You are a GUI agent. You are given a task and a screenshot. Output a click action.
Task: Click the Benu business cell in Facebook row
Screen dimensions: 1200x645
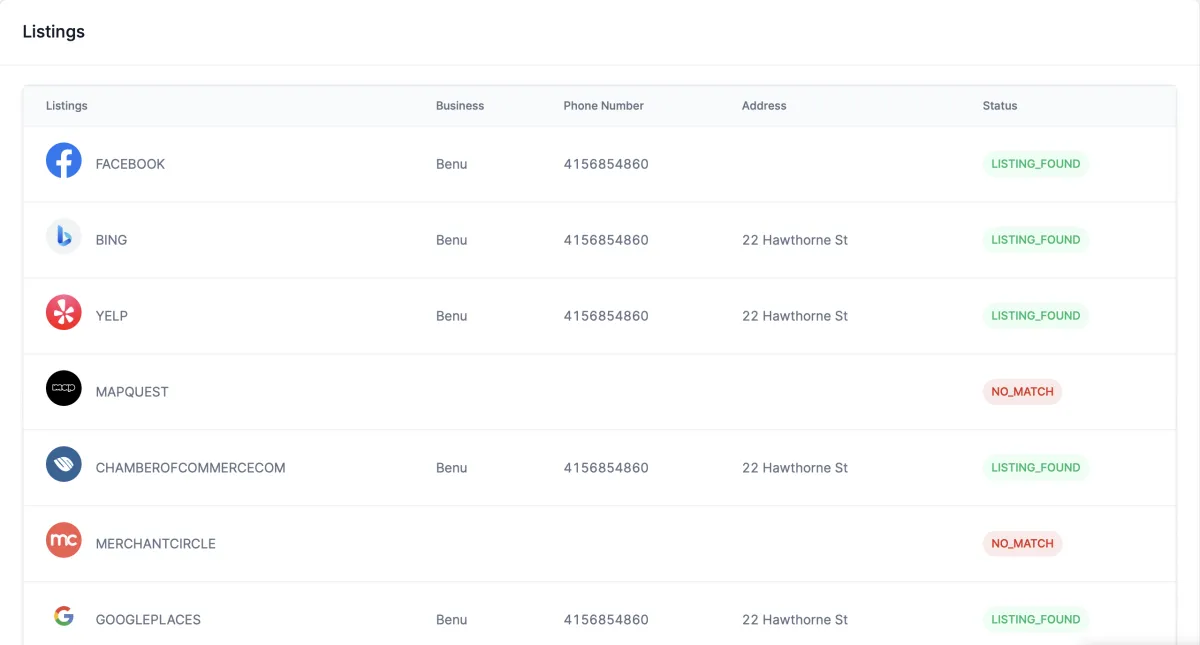click(x=452, y=164)
